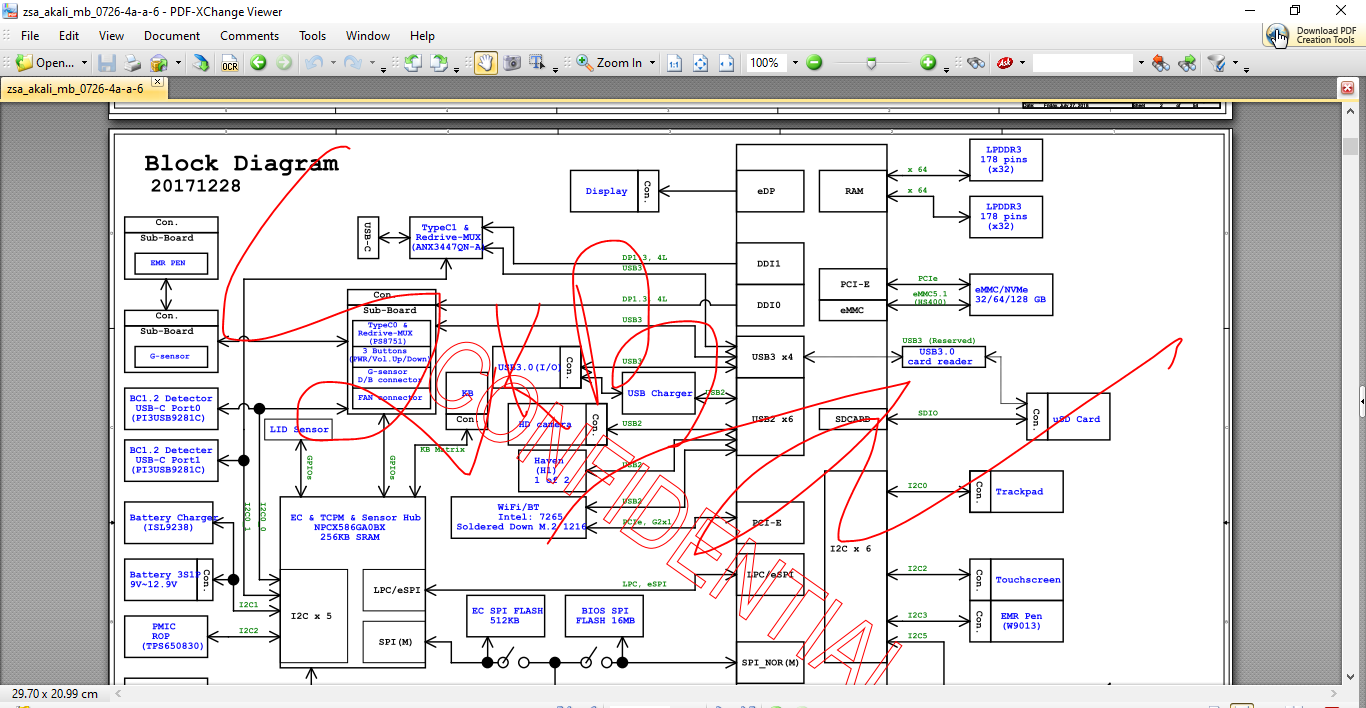This screenshot has height=708, width=1366.
Task: Click the Open folder icon
Action: coord(24,63)
